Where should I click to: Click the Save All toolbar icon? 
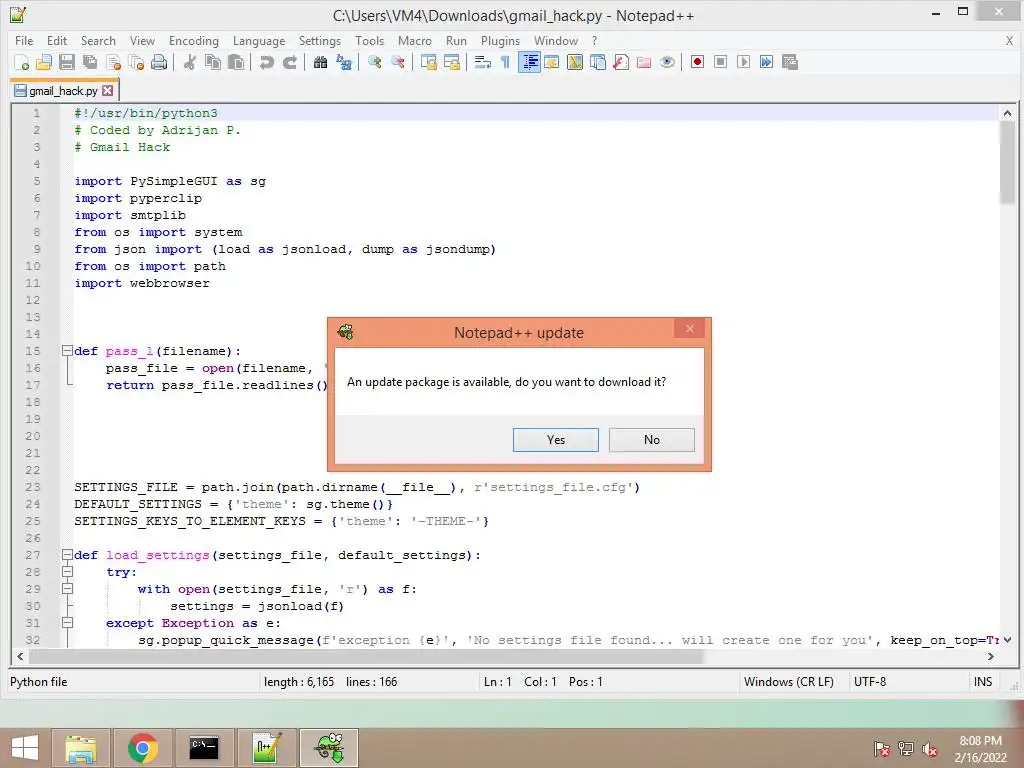pos(89,62)
